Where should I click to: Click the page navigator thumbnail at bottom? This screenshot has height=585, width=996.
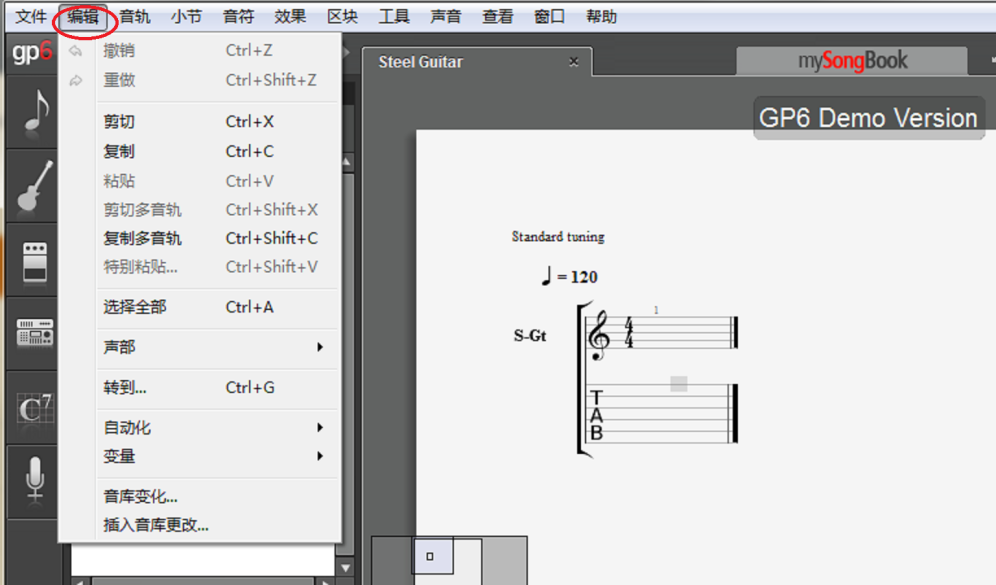tap(432, 557)
